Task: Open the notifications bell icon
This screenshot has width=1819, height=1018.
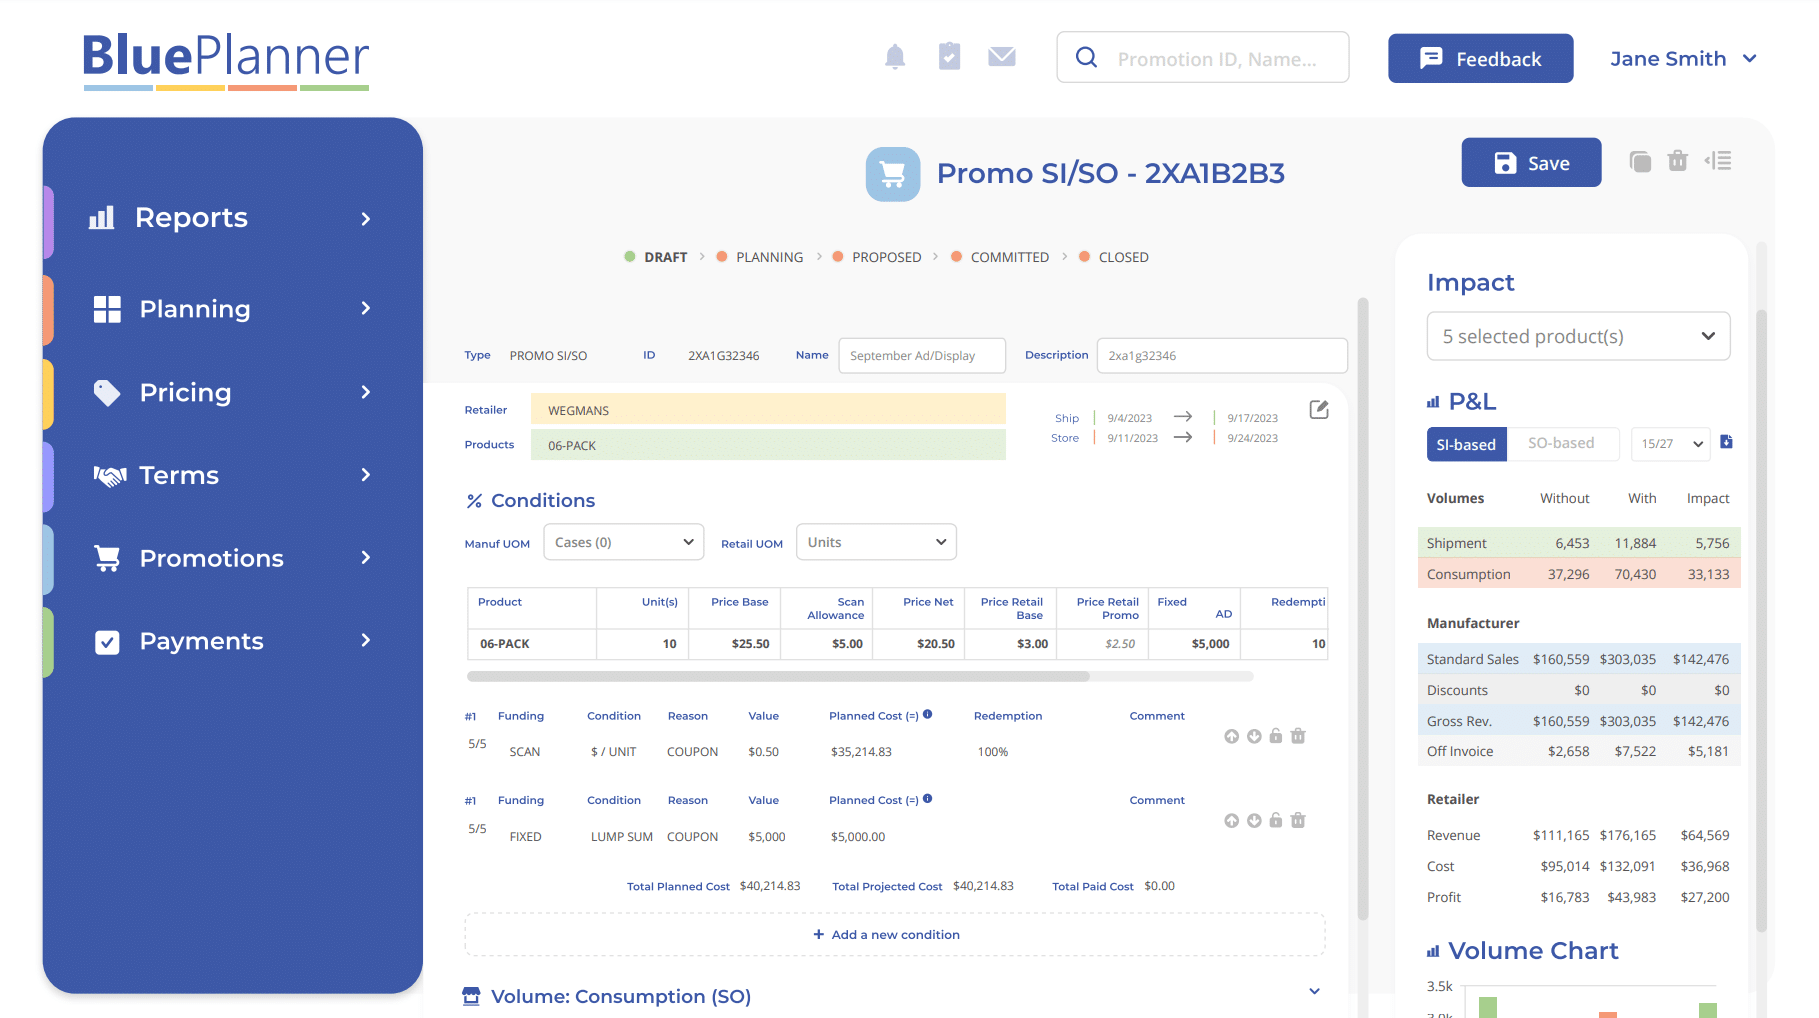Action: click(895, 57)
